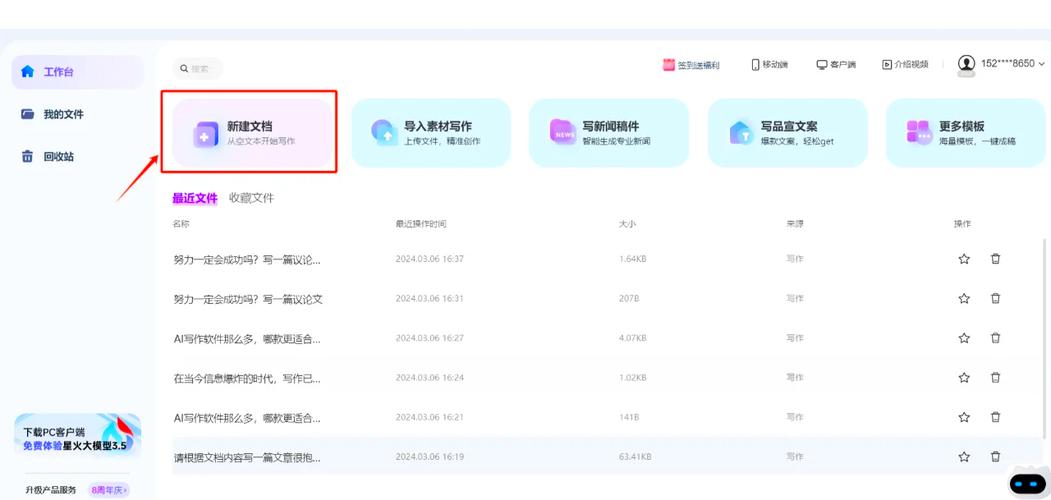Open the 更多模板 templates card

click(966, 133)
